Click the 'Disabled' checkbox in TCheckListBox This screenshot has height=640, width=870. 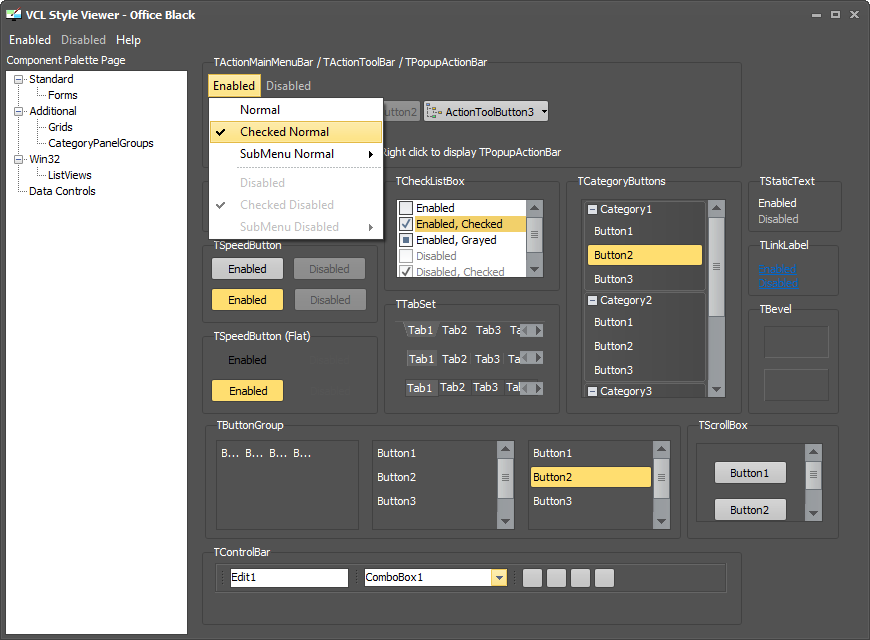(406, 256)
